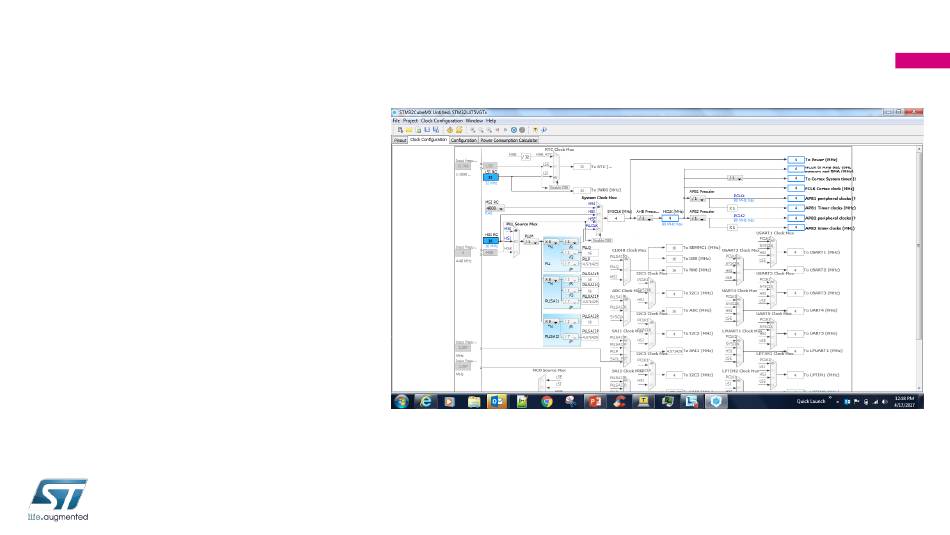Click the FCLK Cortex clock value field
Screen dimensions: 950x535
click(796, 188)
